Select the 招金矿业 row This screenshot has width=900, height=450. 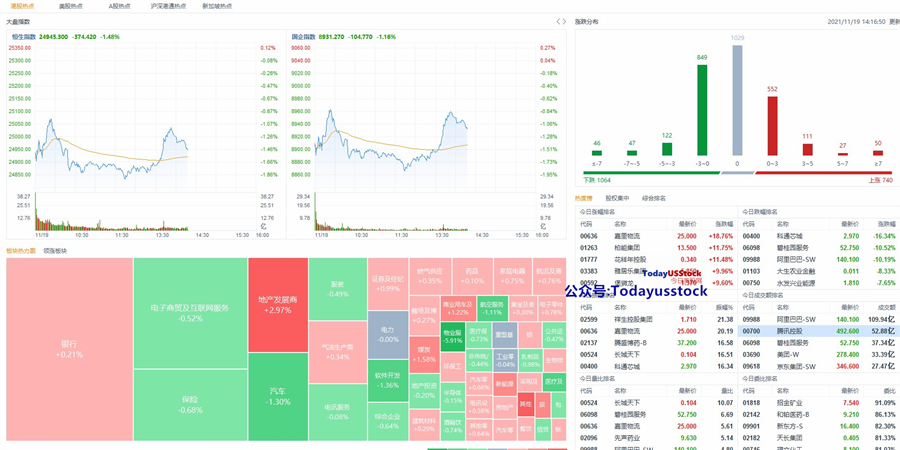click(x=819, y=402)
